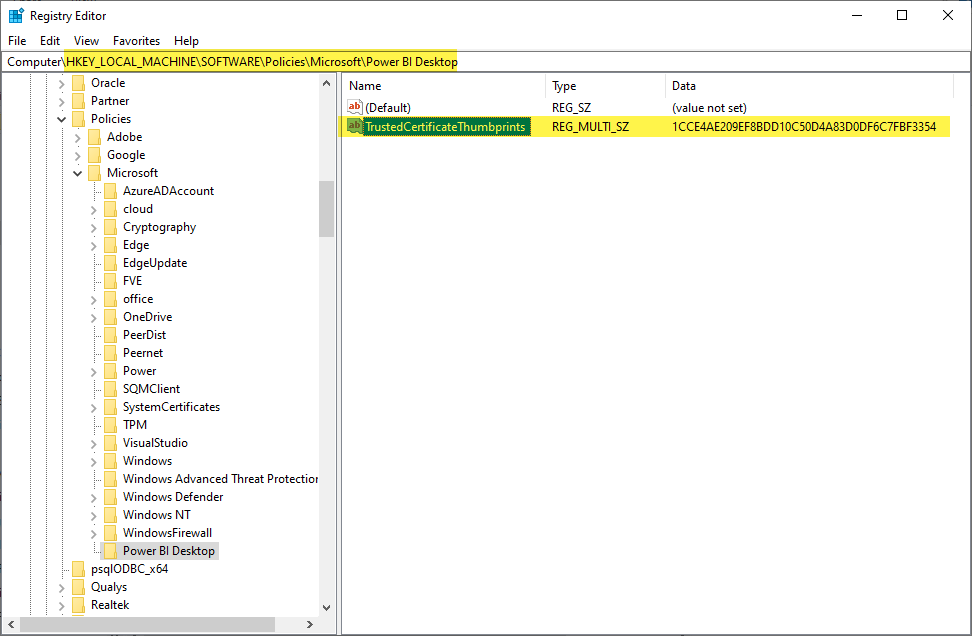Screen dimensions: 972x636
Task: Click the ab icon beside TrustedCertificateThumbprints
Action: (355, 127)
